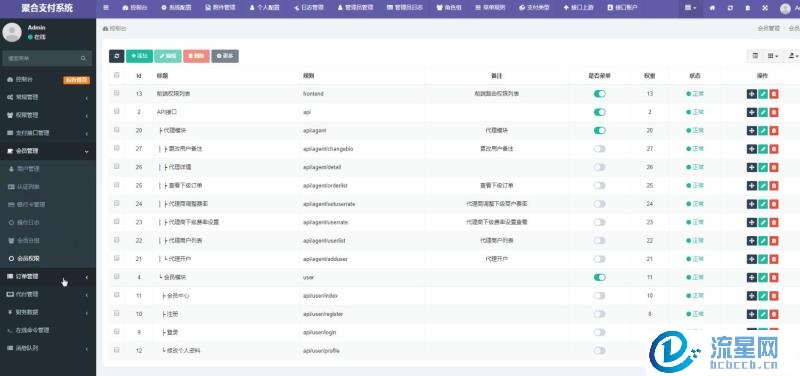Tick the checkbox for row id 27

click(x=117, y=148)
